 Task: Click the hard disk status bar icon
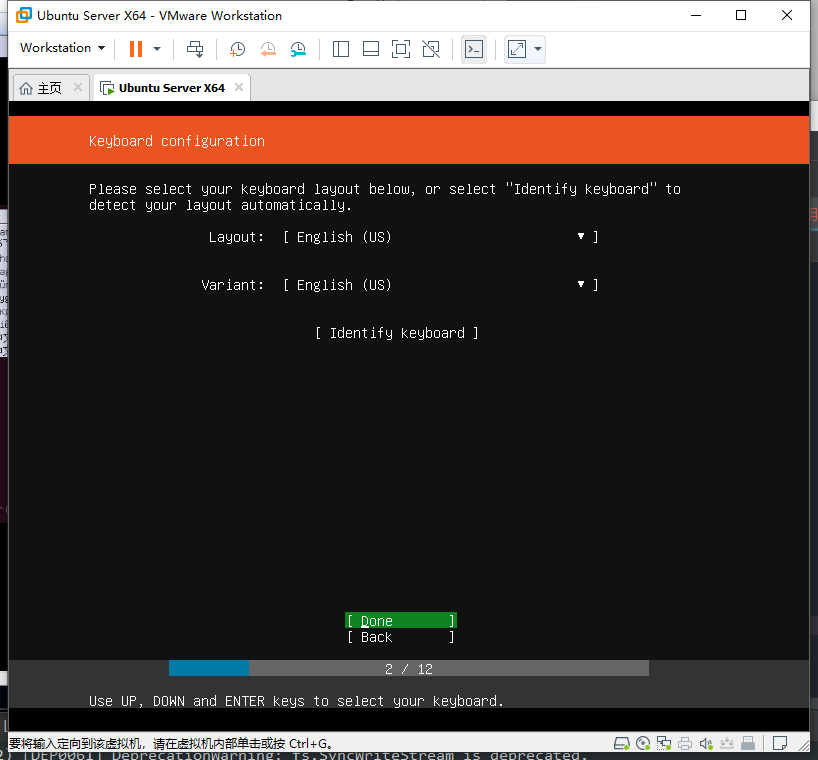click(622, 743)
